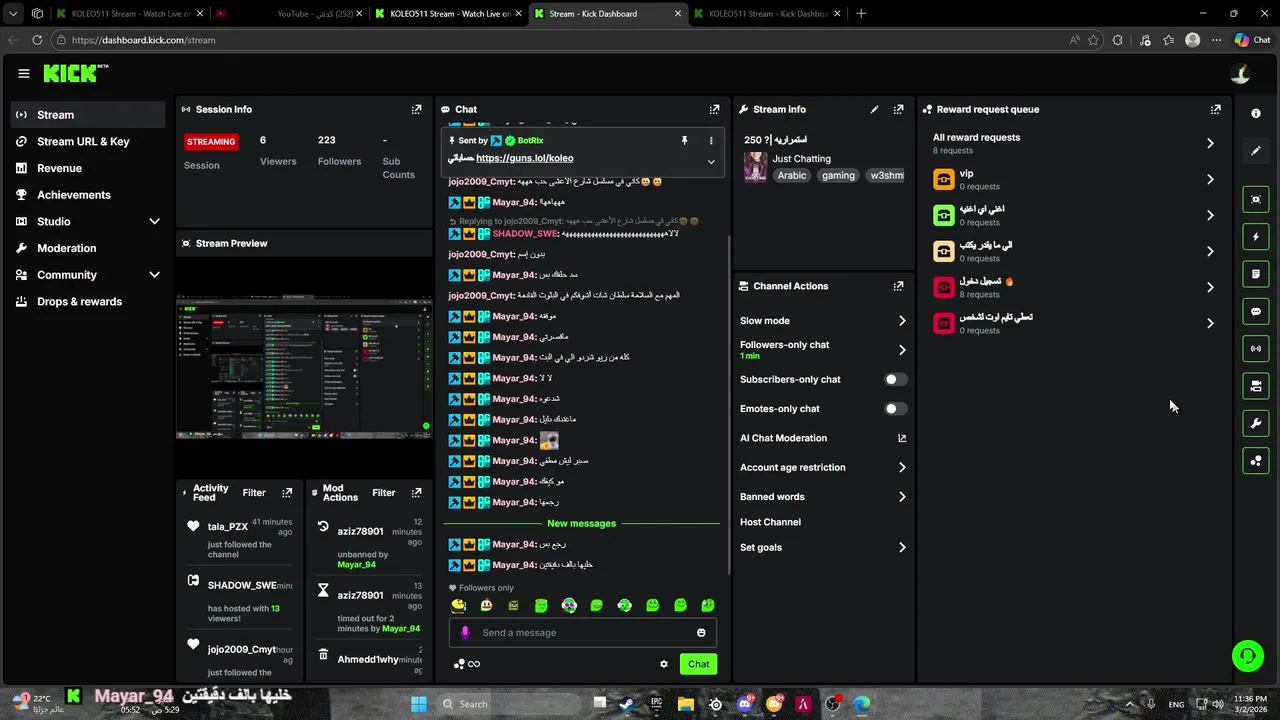Pop out the Stream info panel

tap(898, 109)
